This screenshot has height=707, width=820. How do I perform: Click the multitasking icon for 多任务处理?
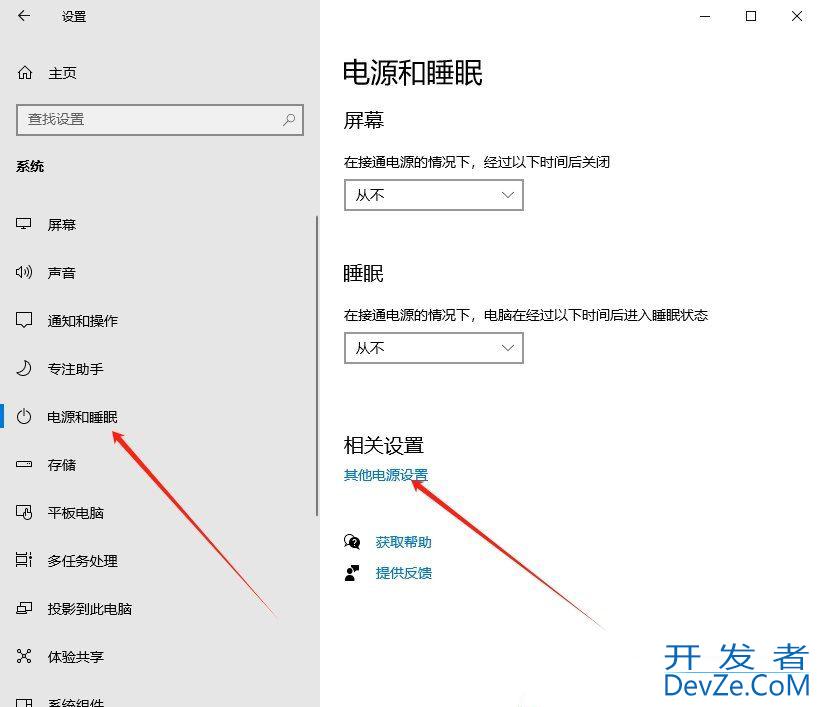24,560
